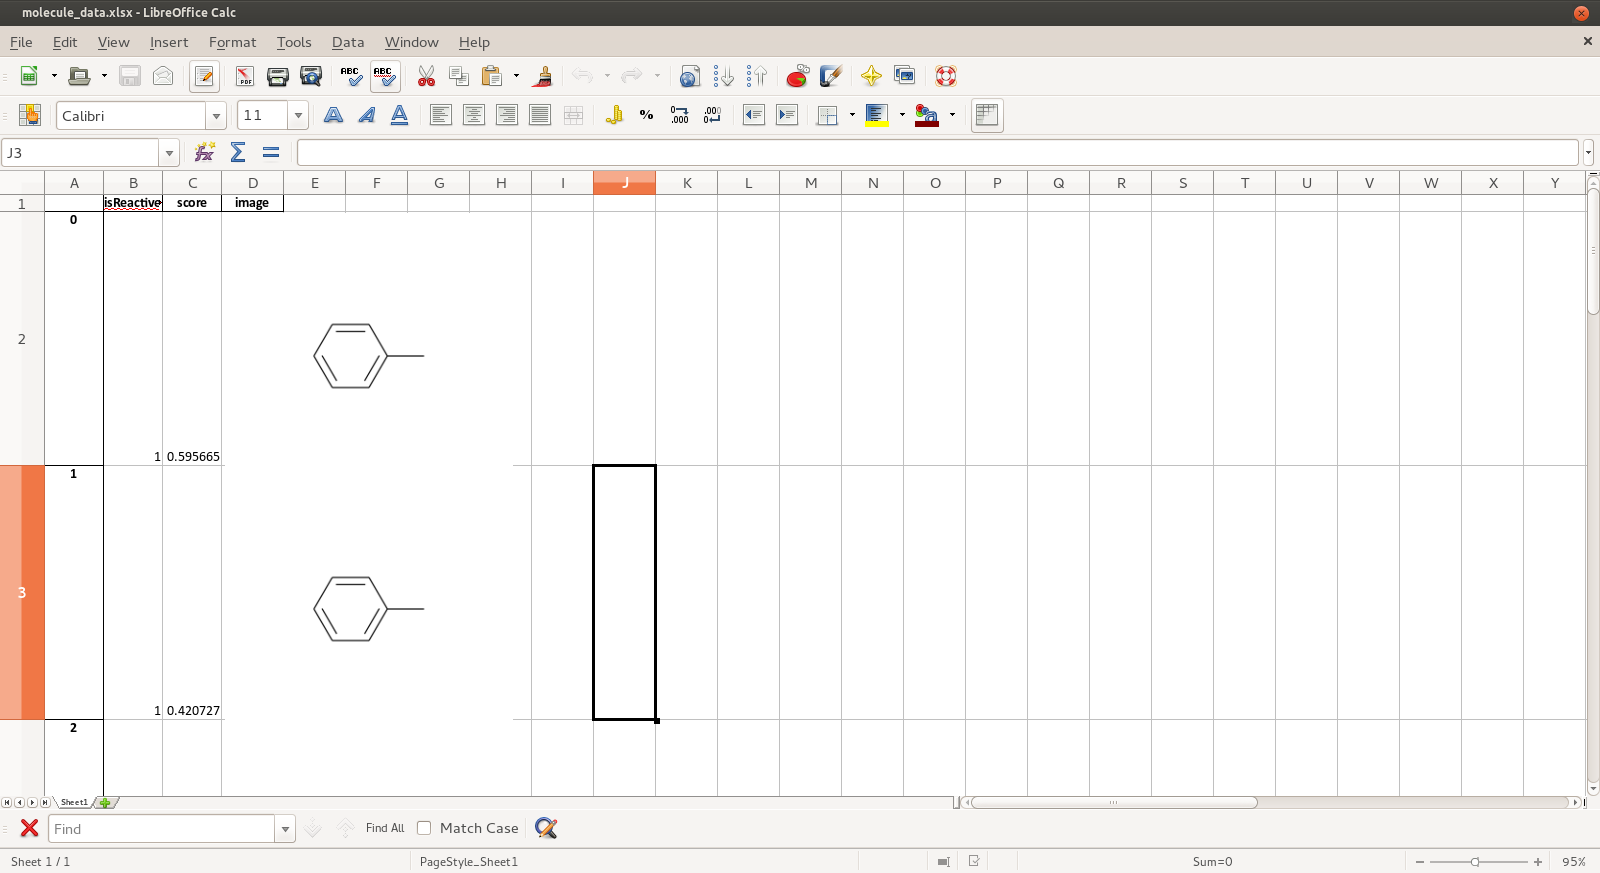Open the LibreOffice Help lifebuoy
Viewport: 1600px width, 873px height.
[x=945, y=76]
